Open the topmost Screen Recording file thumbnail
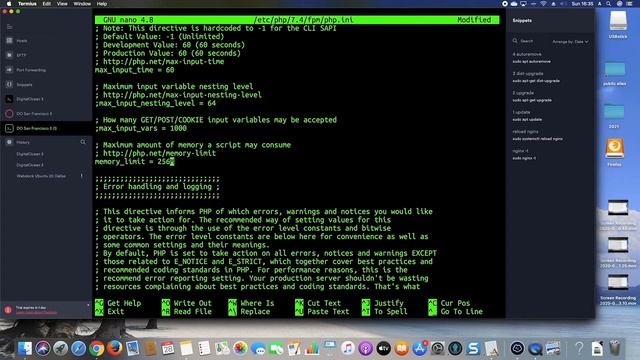 point(618,208)
